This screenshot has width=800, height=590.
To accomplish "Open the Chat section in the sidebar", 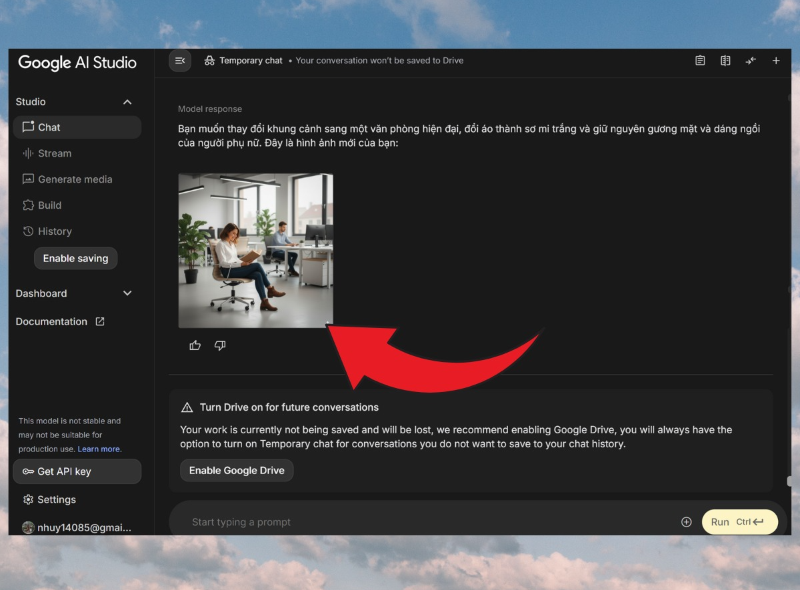I will point(77,127).
